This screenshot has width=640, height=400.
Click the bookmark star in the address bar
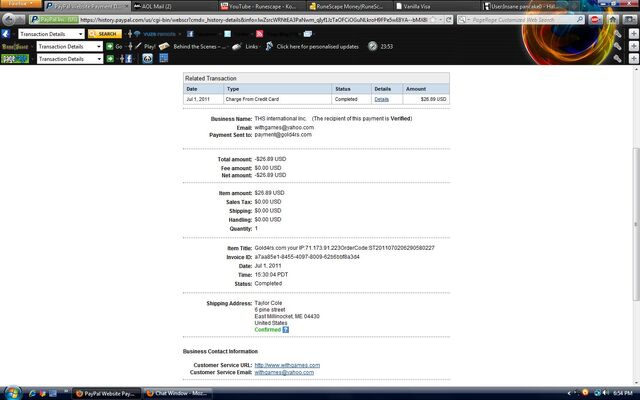pyautogui.click(x=433, y=19)
